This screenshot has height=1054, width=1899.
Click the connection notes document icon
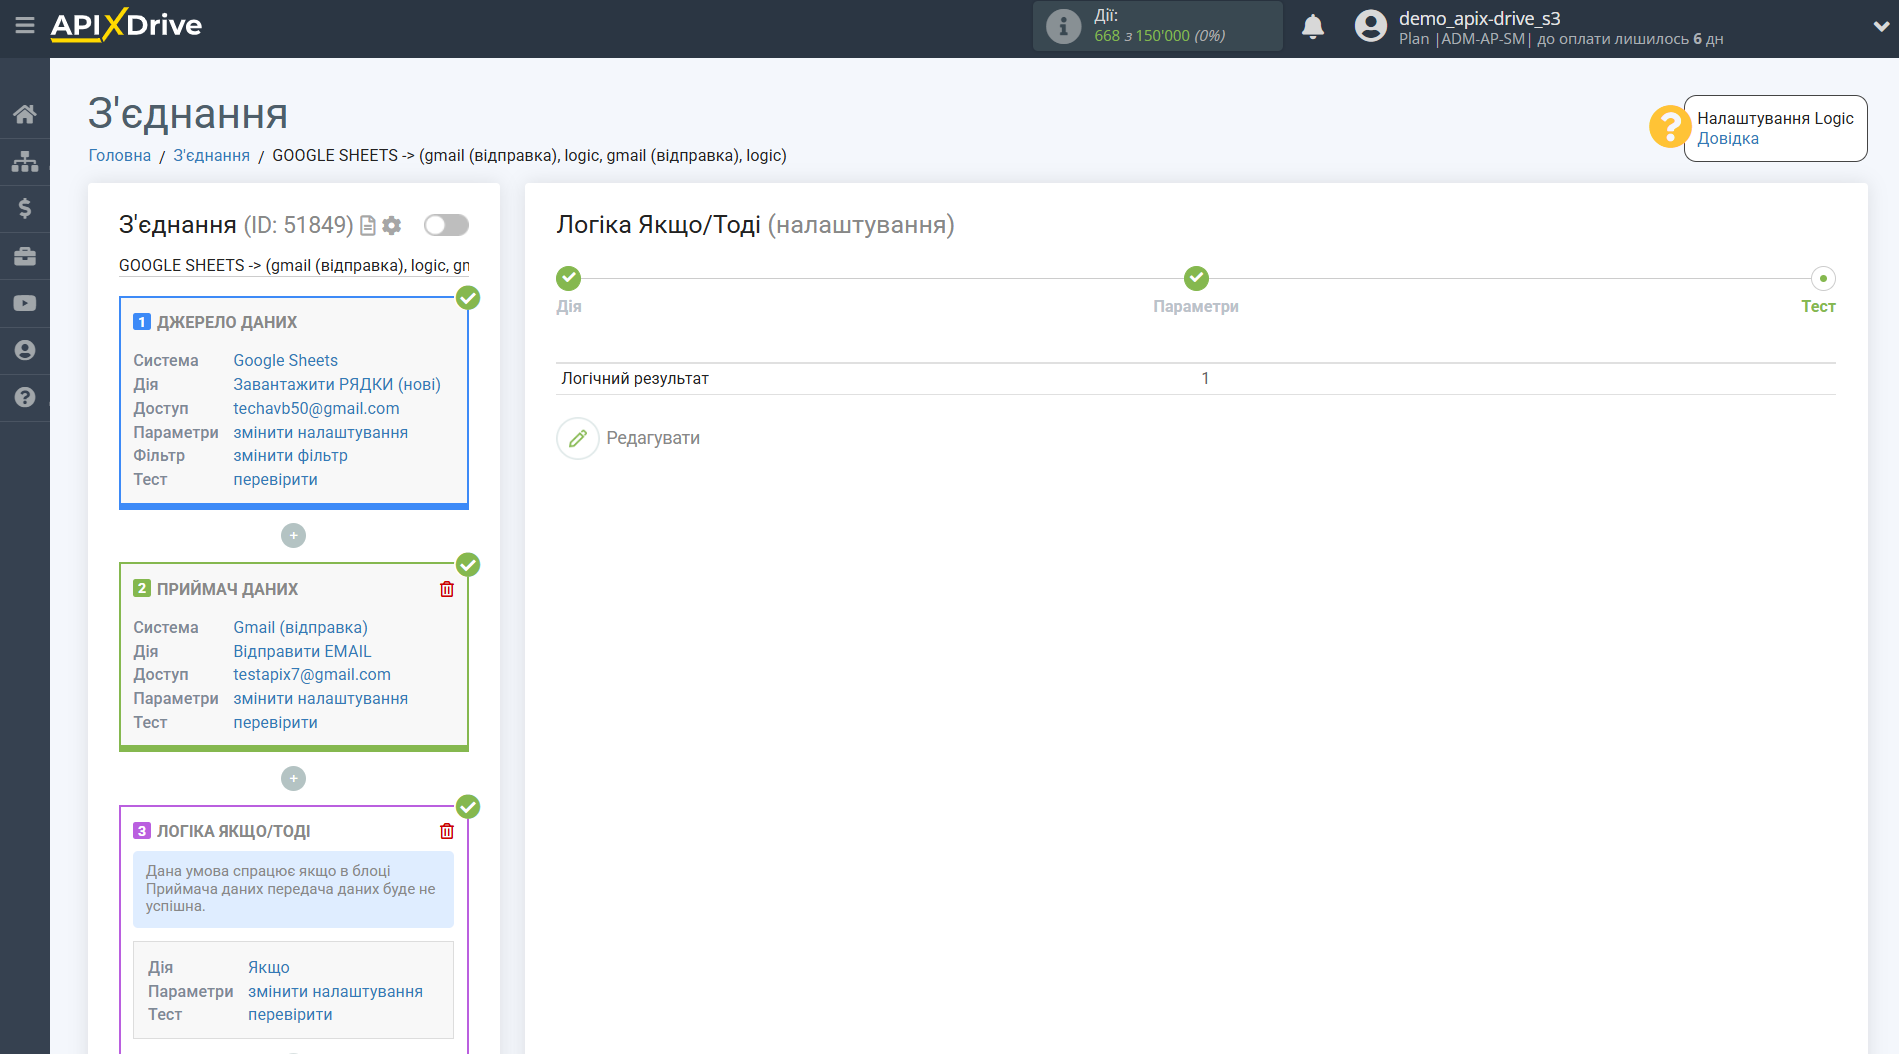coord(368,226)
